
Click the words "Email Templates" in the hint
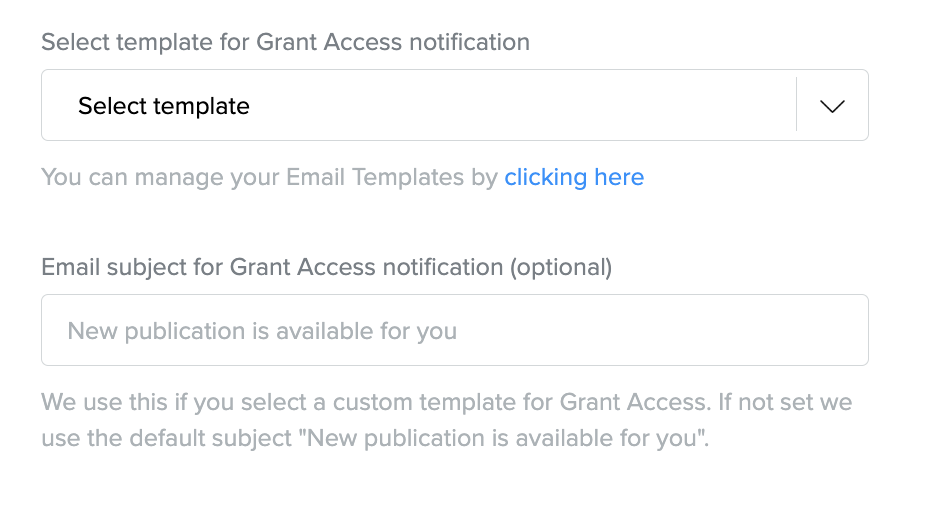coord(377,177)
